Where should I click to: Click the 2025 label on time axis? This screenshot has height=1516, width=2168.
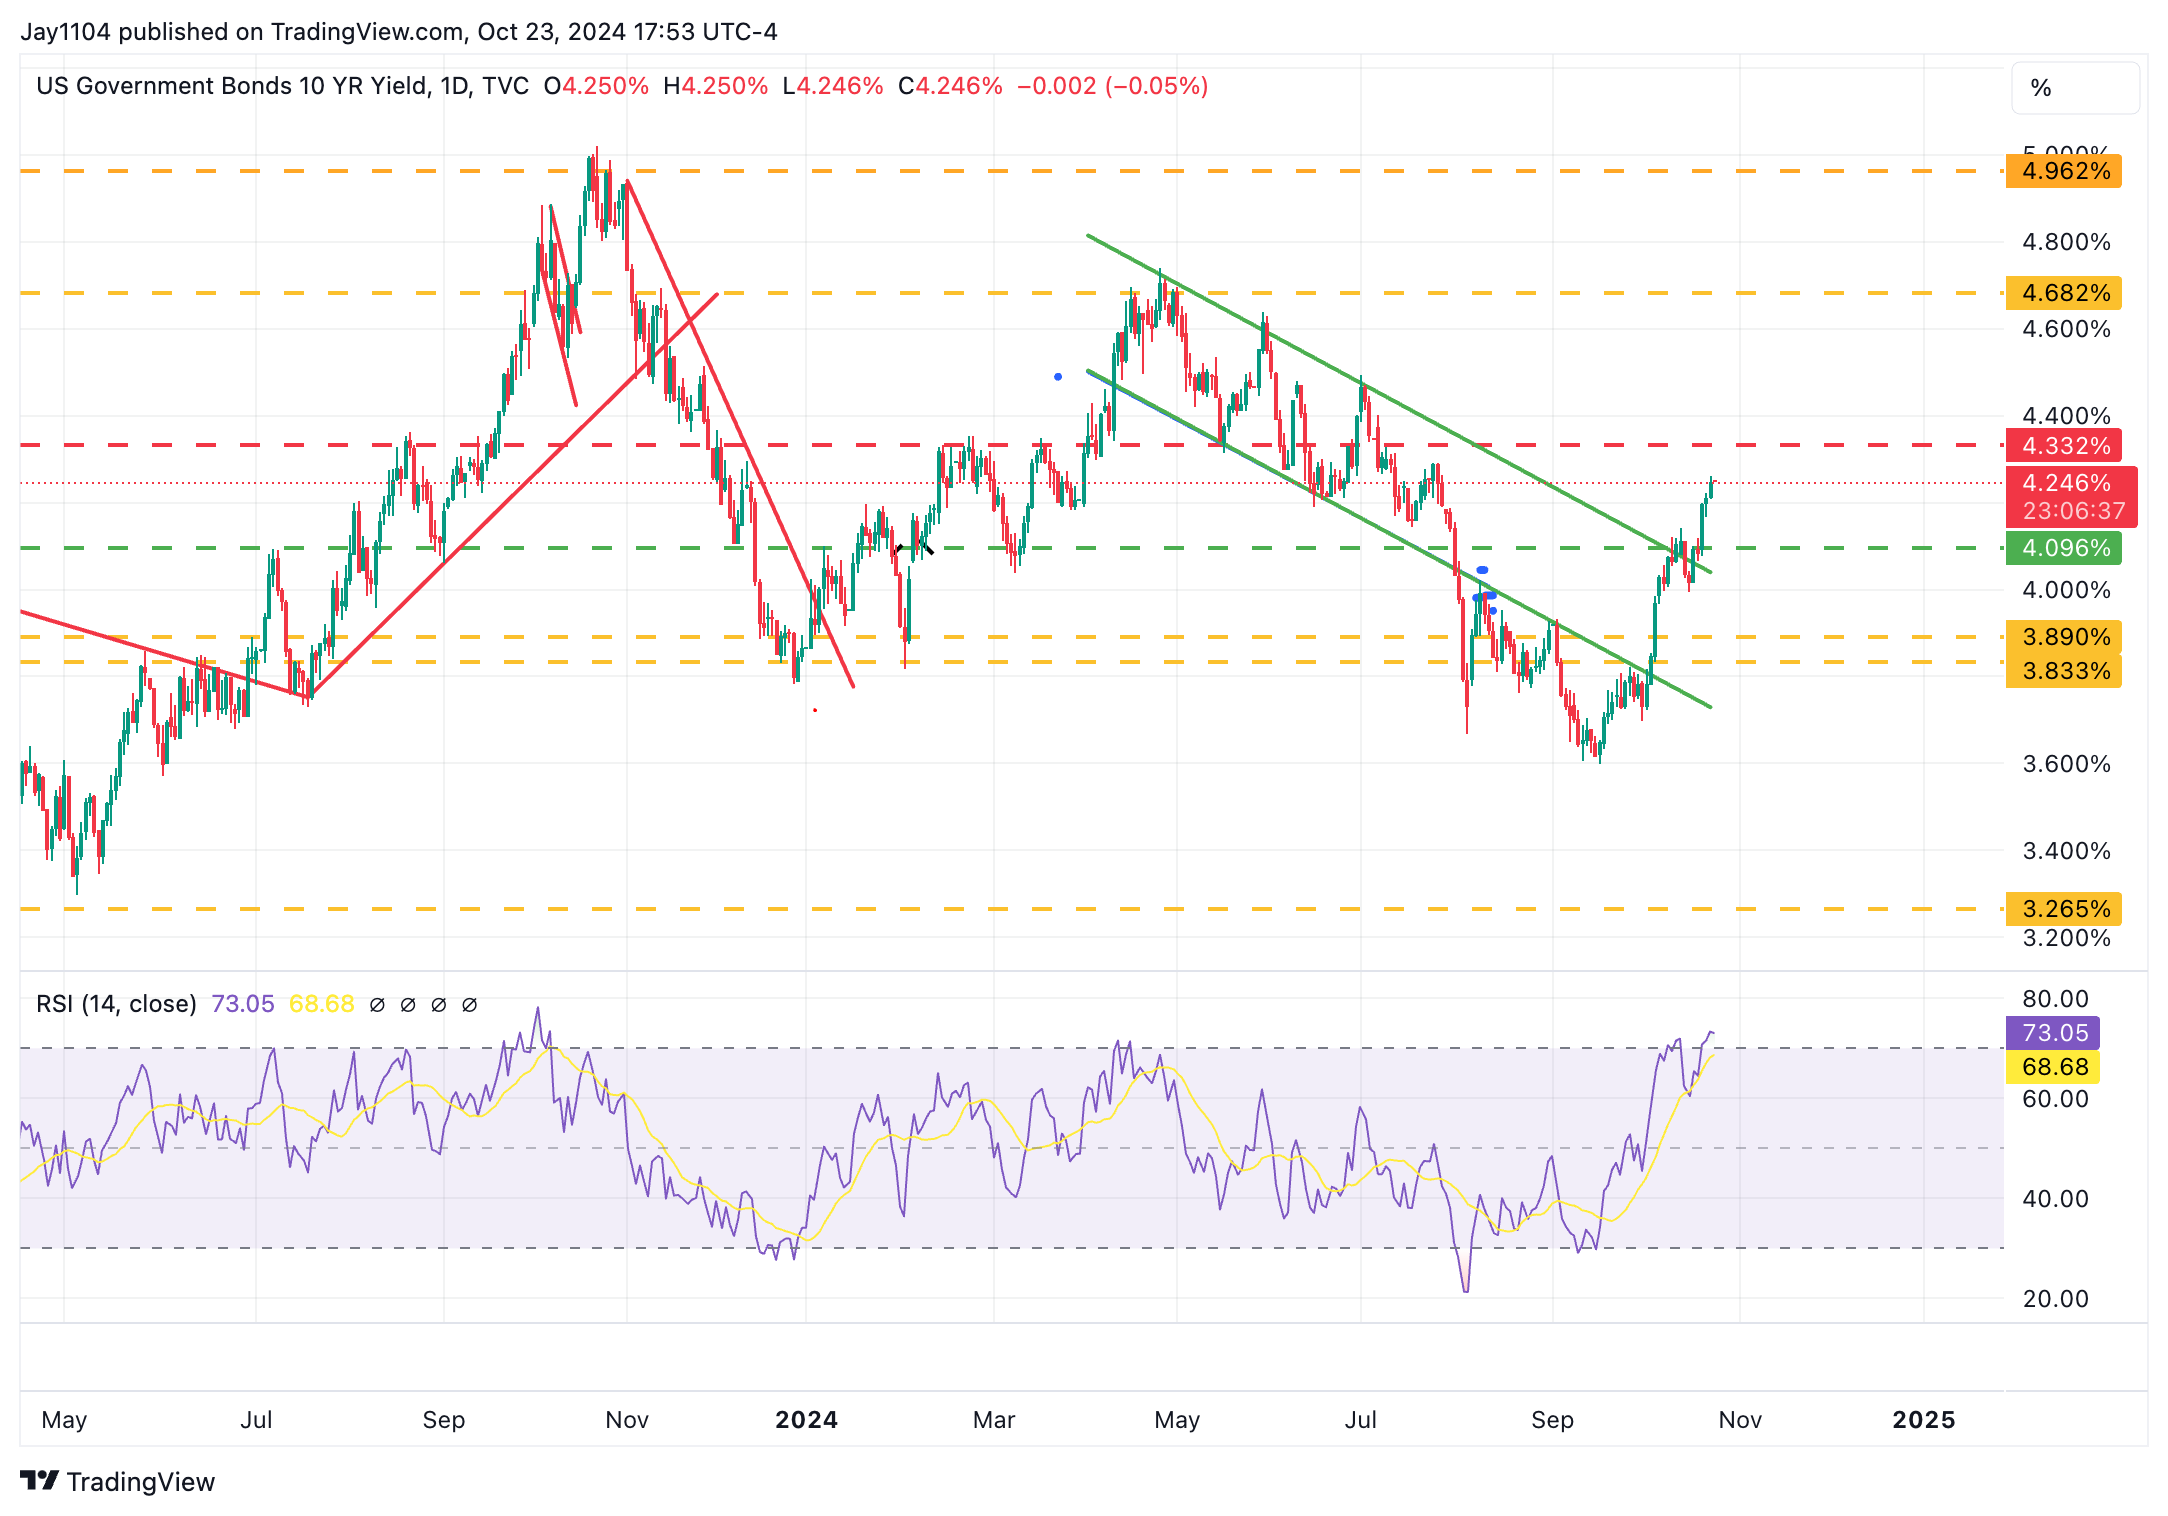(1924, 1420)
